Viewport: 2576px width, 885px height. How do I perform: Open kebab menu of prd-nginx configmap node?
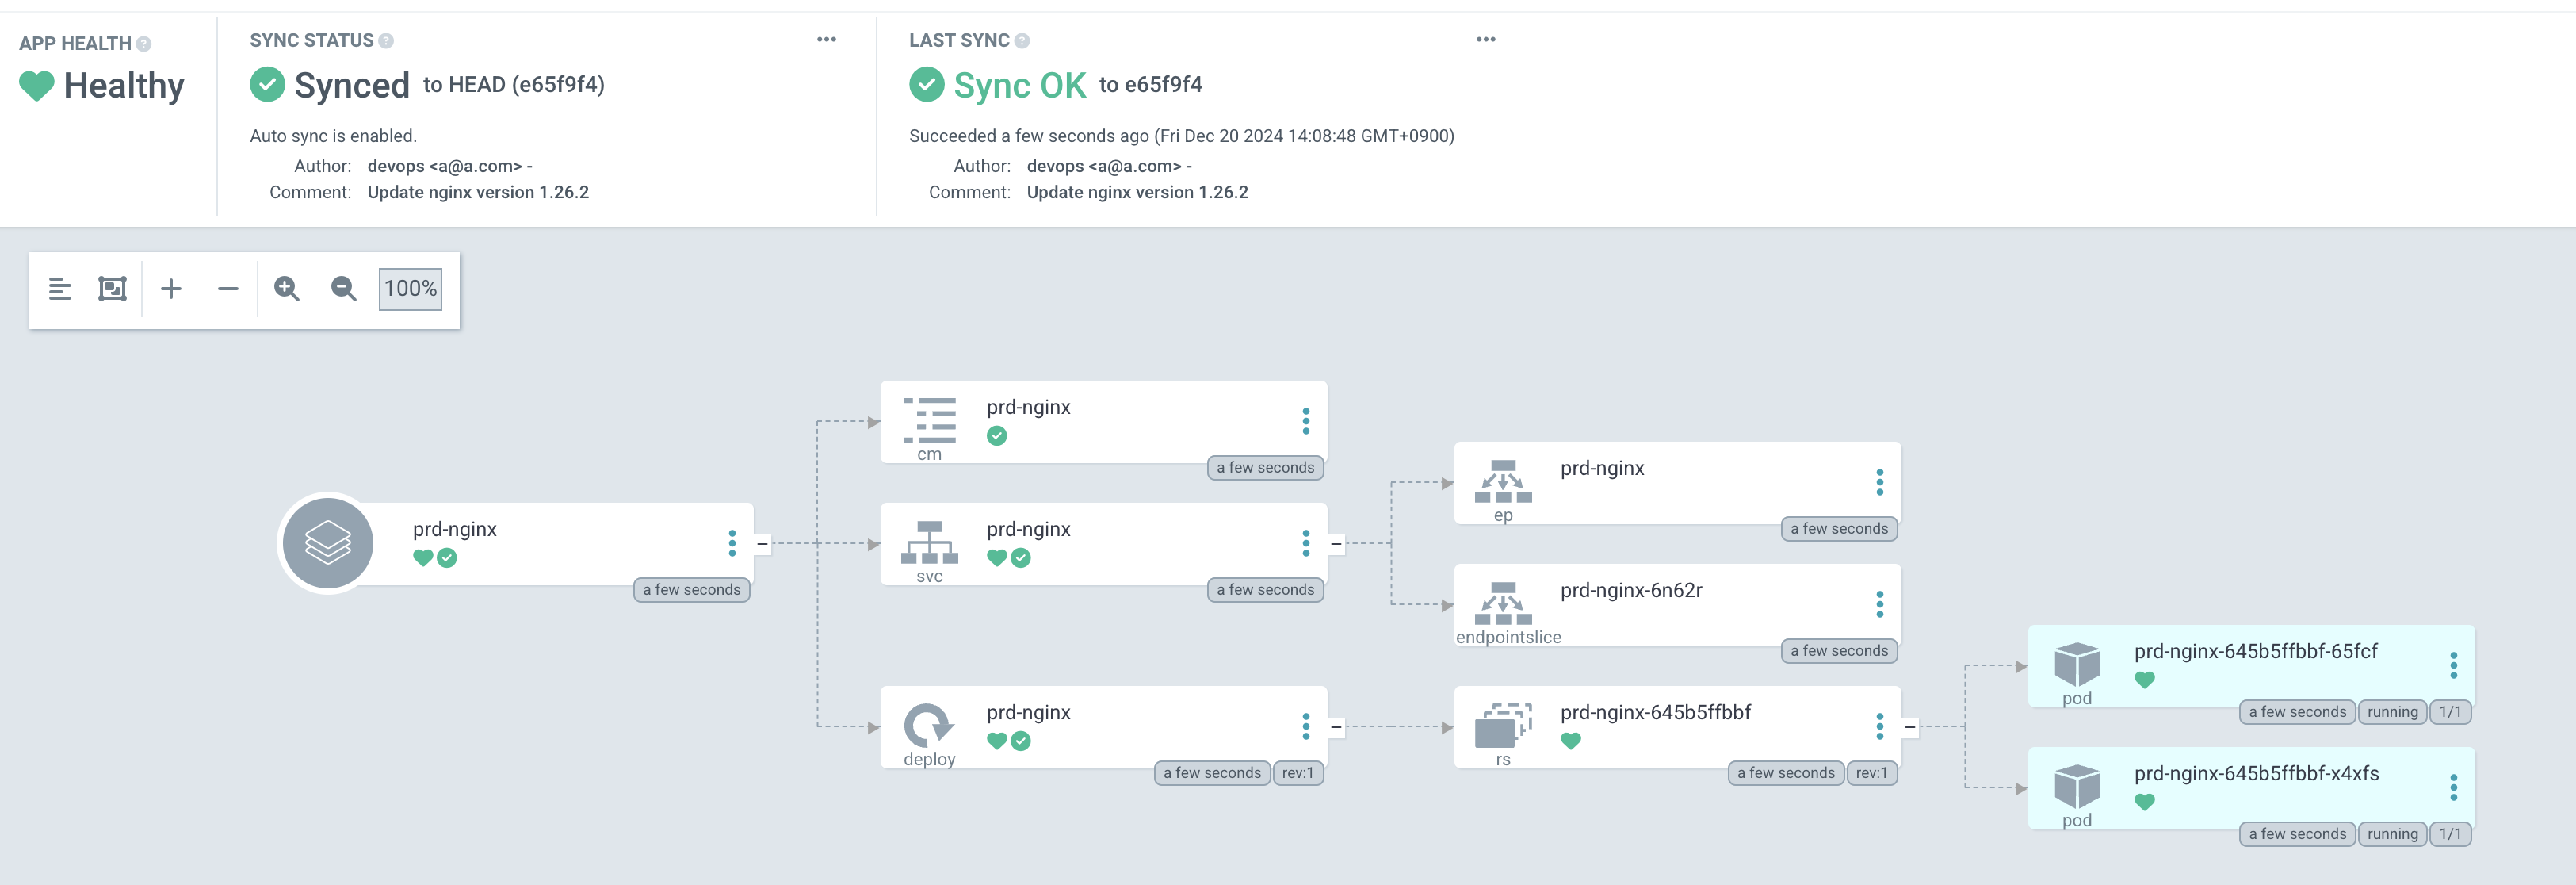click(1305, 421)
